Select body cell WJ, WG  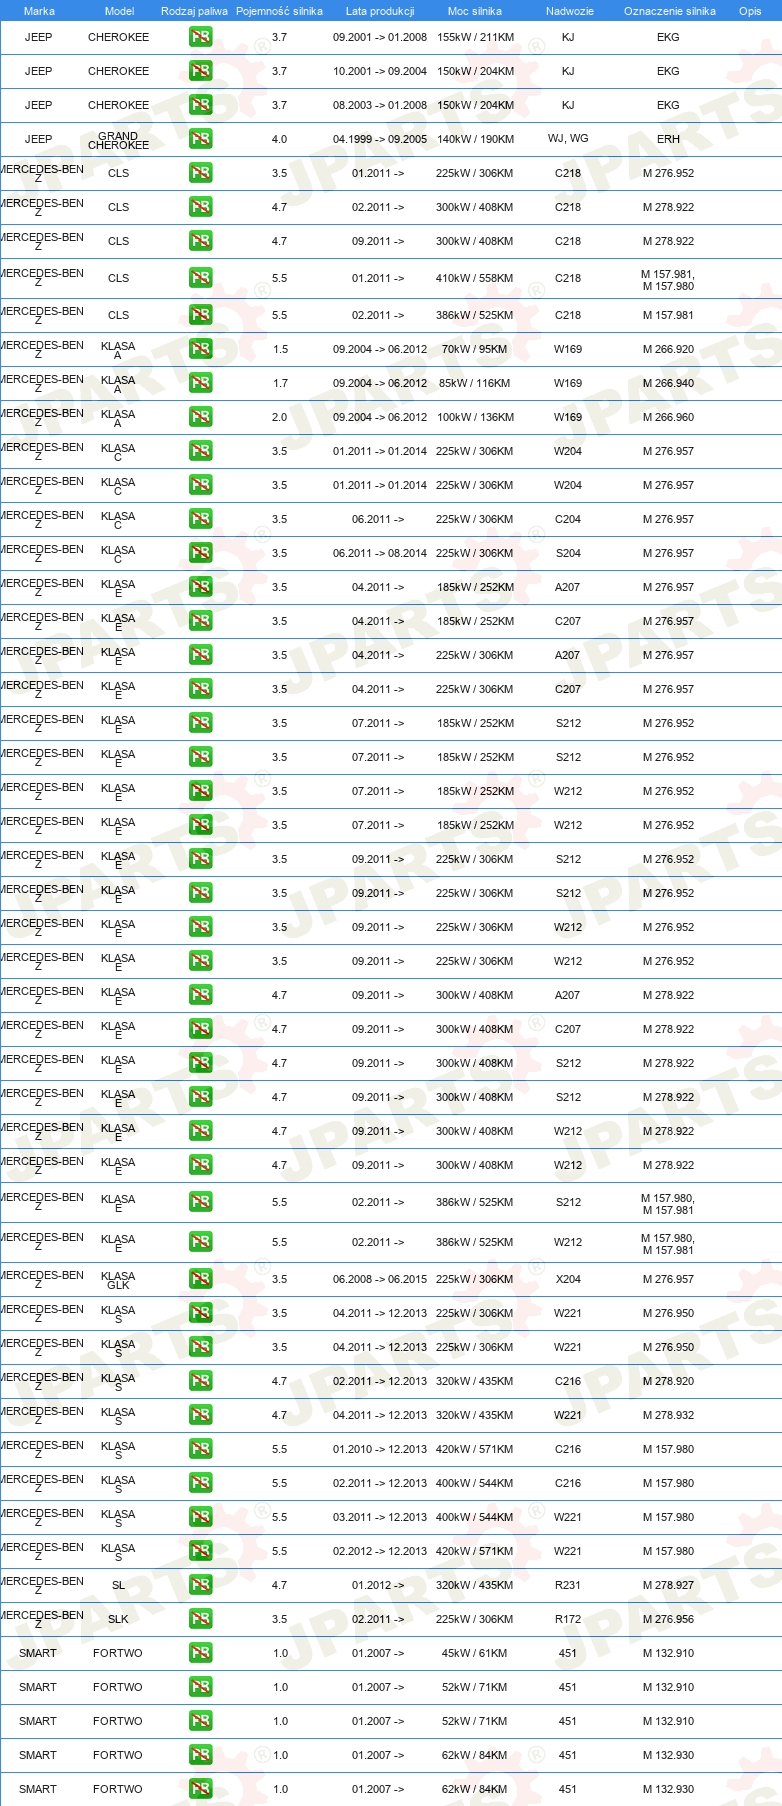click(568, 139)
